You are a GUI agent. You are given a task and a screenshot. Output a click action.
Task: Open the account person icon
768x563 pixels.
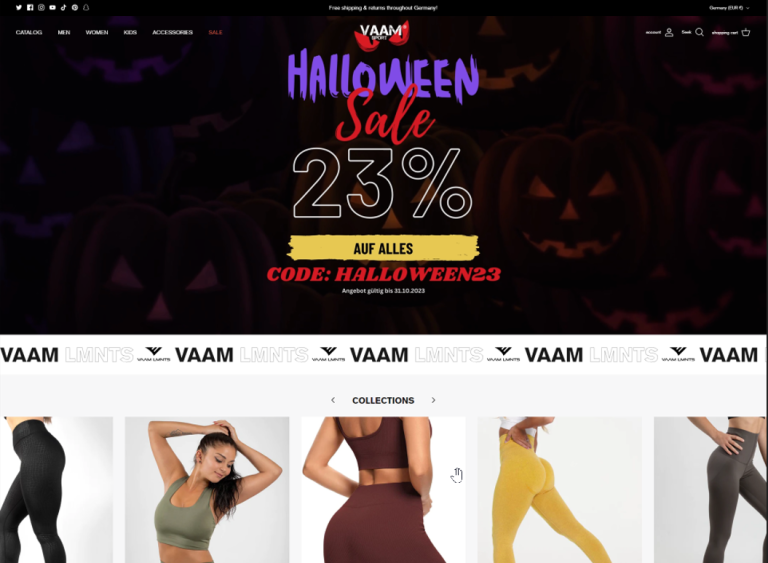click(669, 32)
